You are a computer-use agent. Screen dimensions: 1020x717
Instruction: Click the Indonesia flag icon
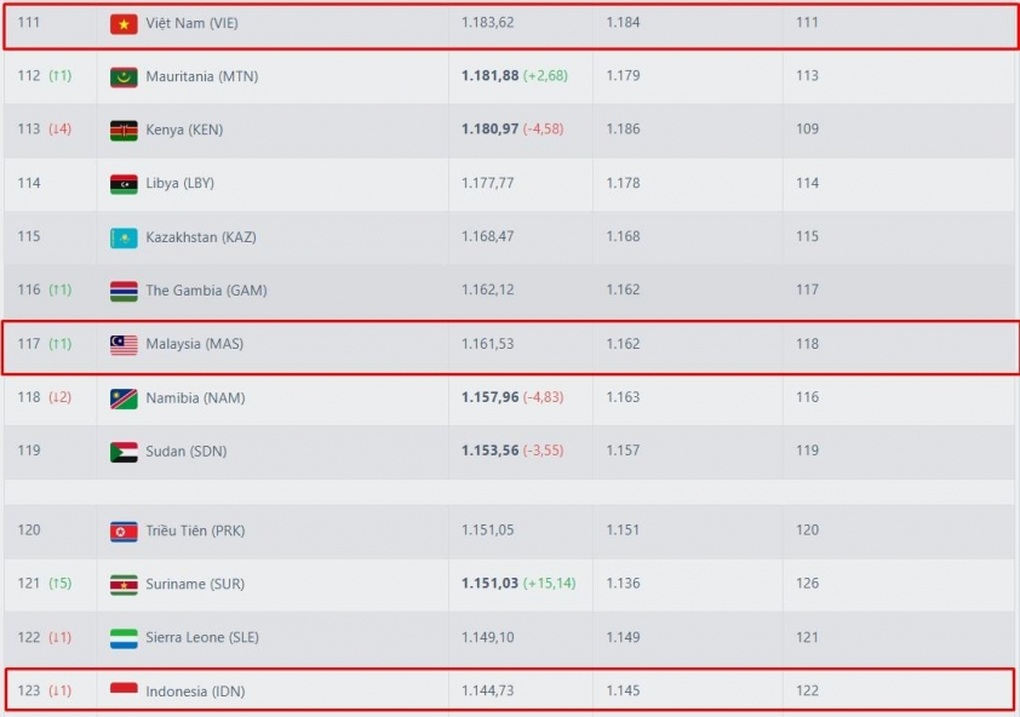124,691
